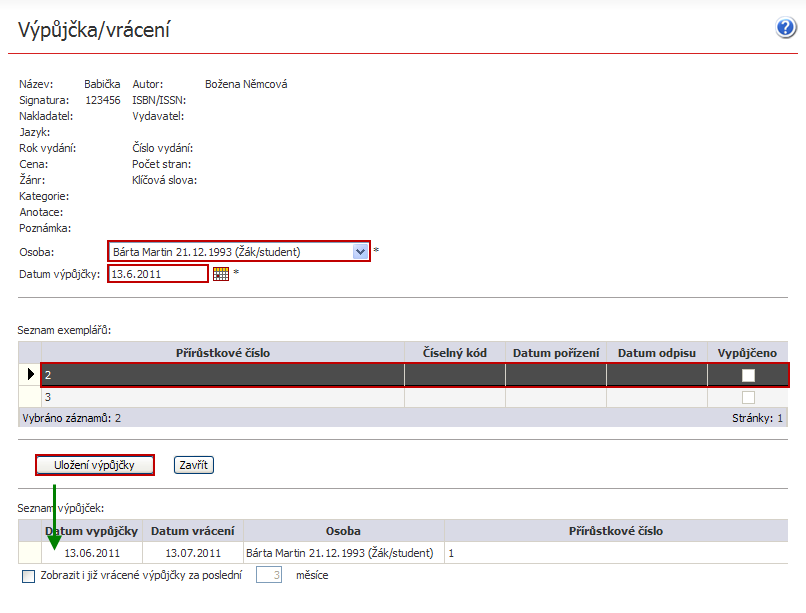Click the months count input field
This screenshot has width=806, height=613.
point(271,575)
